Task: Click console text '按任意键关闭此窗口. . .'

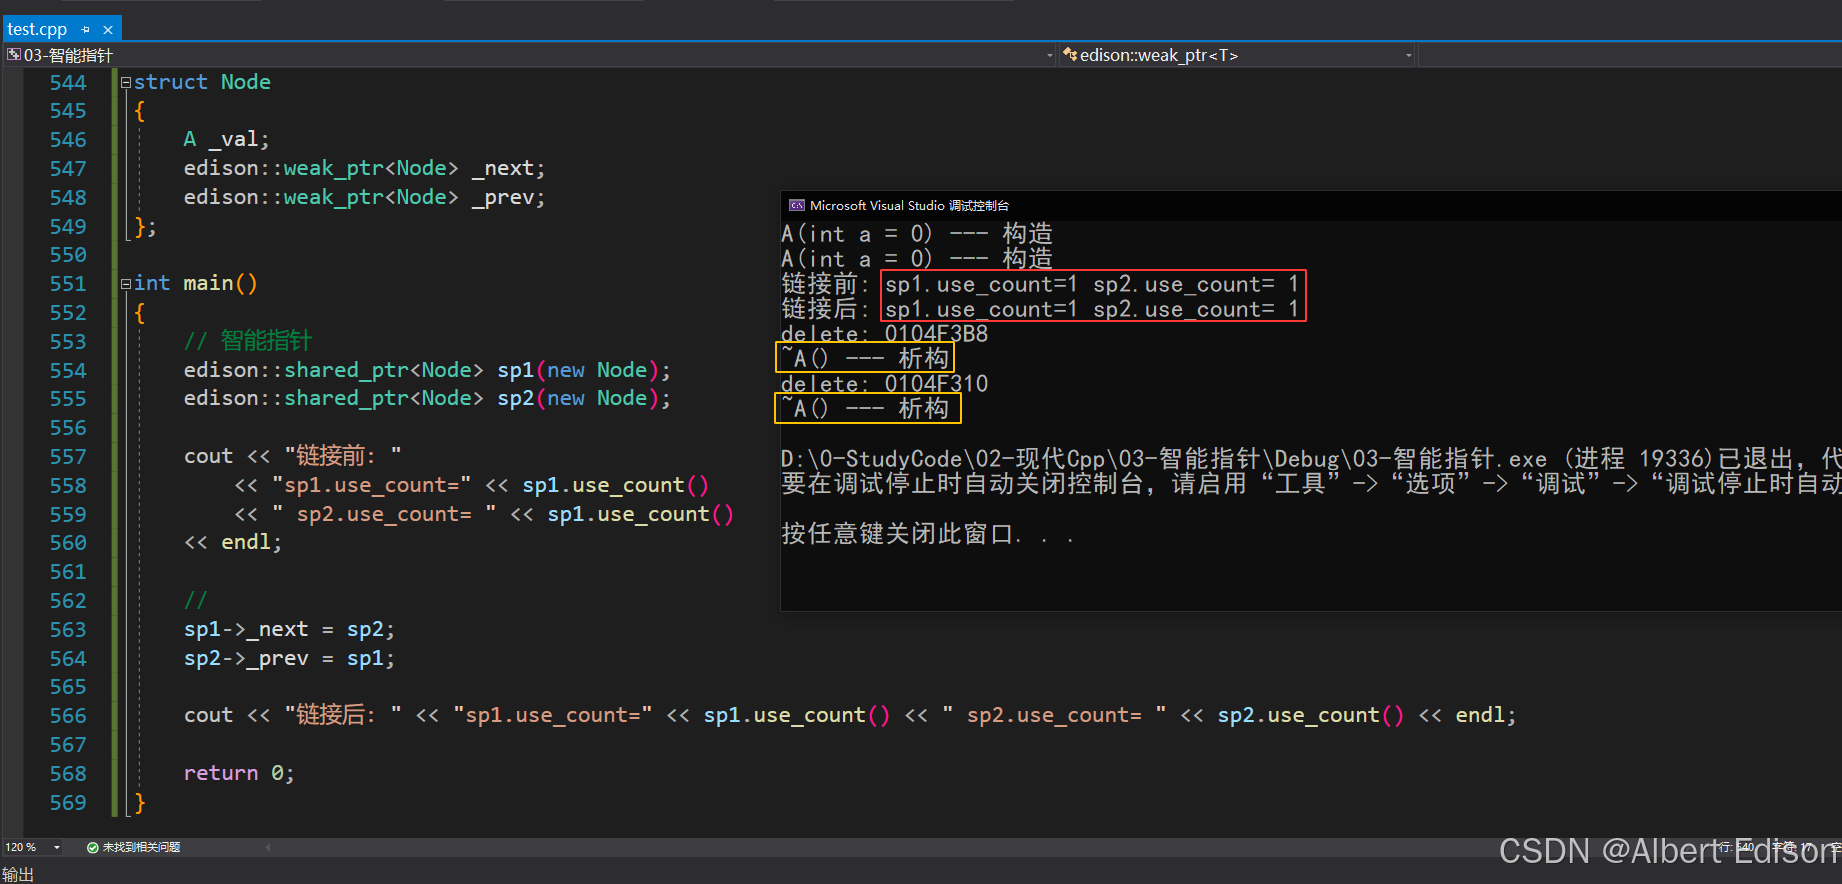Action: [927, 534]
